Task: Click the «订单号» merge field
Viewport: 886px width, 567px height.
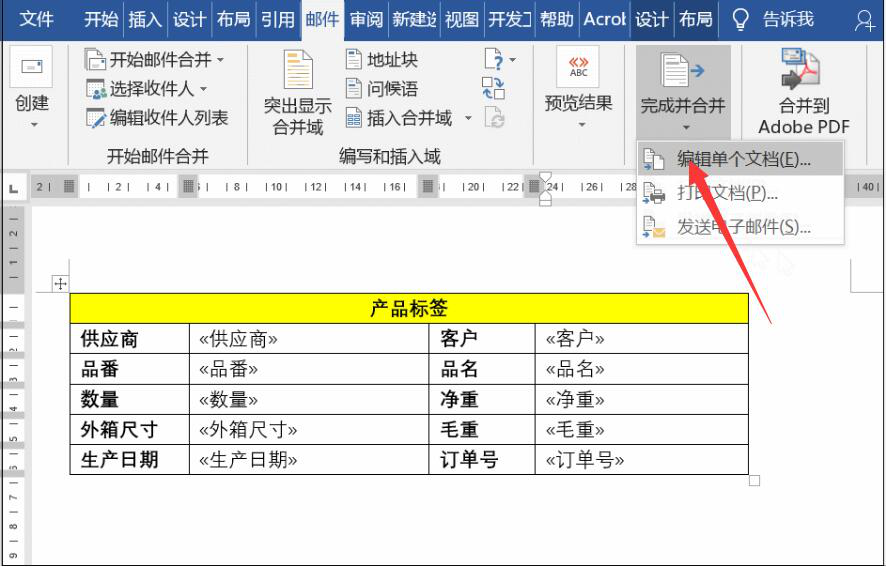Action: [x=585, y=460]
